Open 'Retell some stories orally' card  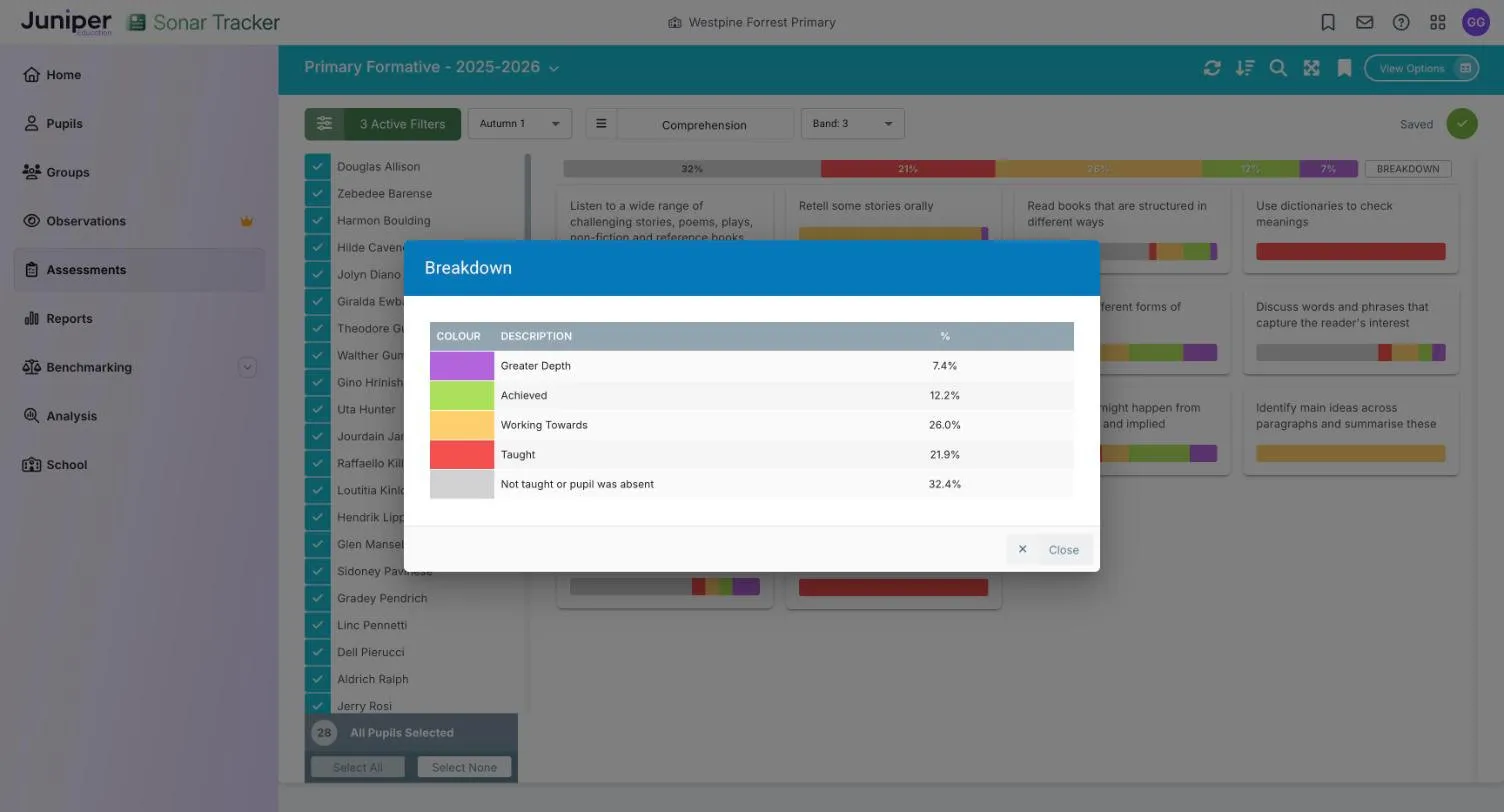(893, 214)
